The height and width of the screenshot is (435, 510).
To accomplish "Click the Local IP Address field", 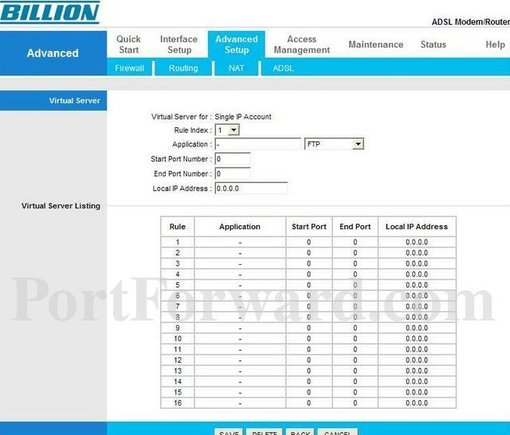I will pos(251,188).
